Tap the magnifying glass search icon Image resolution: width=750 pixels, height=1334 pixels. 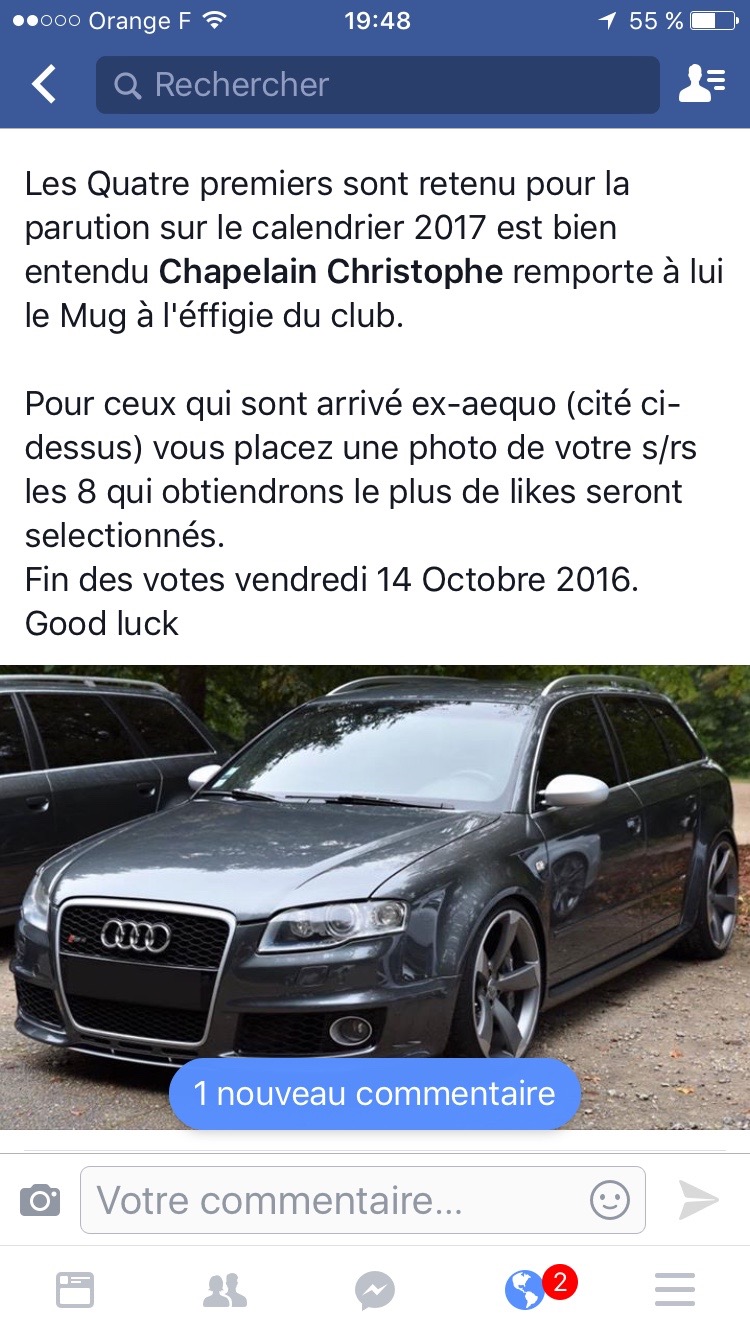pos(128,86)
